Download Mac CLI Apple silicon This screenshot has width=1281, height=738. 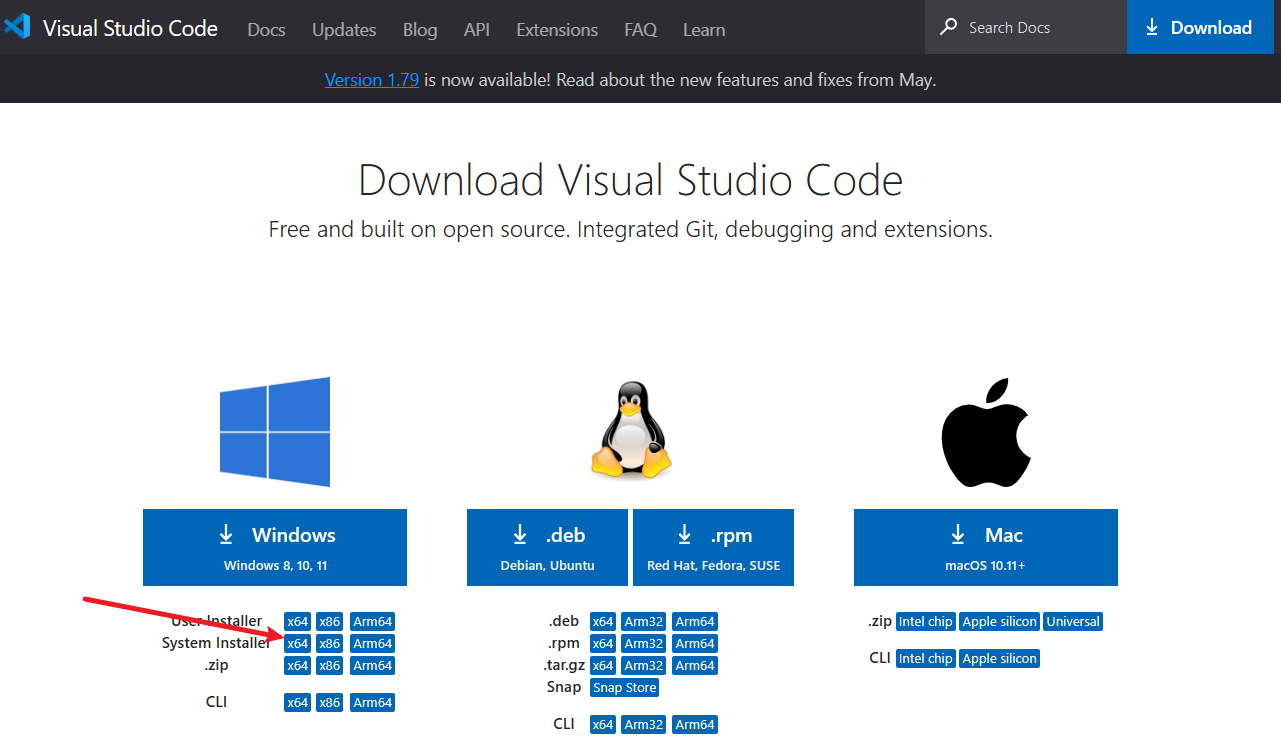coord(1000,658)
